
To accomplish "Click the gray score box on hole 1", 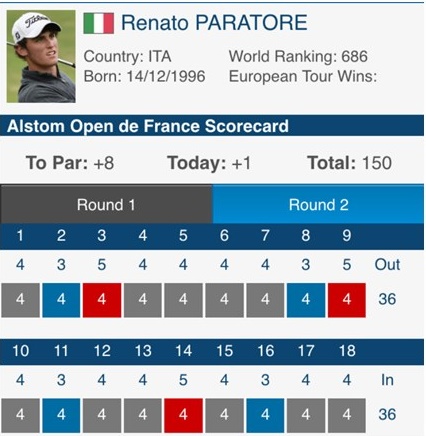I will tap(20, 300).
